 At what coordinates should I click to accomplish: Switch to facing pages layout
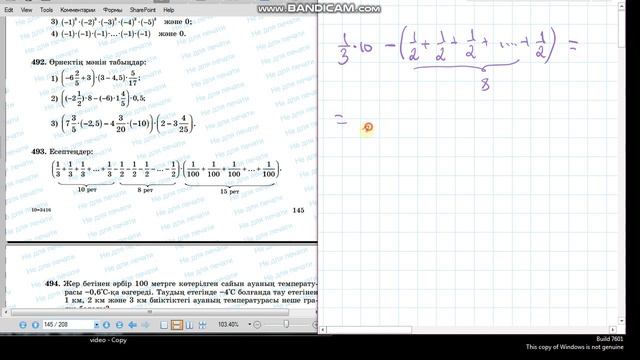point(189,325)
